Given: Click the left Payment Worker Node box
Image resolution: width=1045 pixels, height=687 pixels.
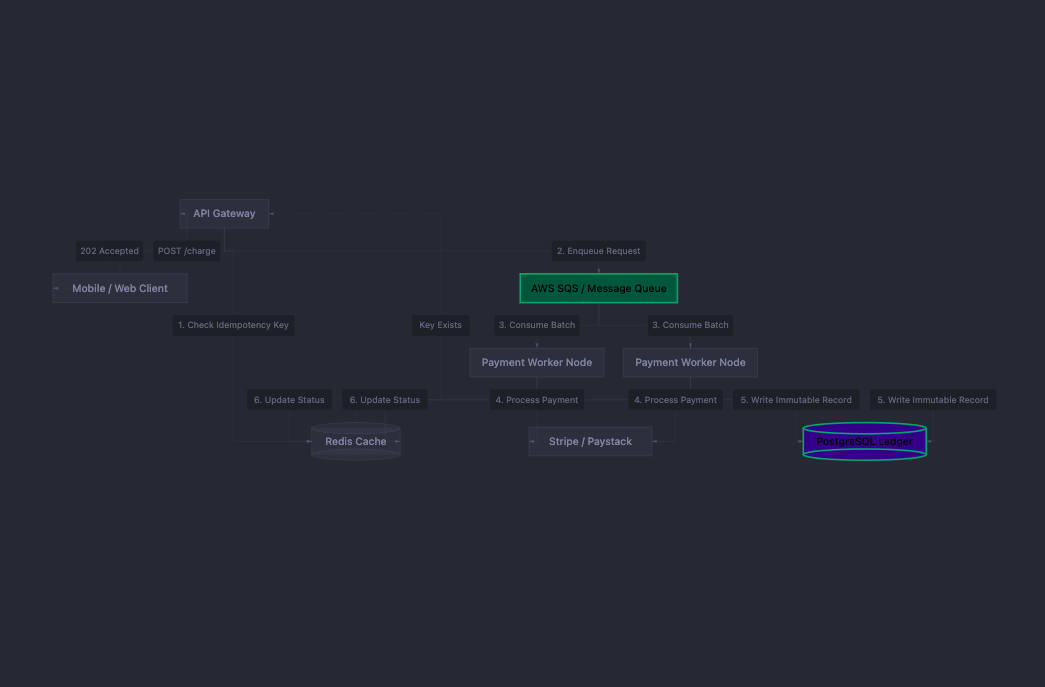Looking at the screenshot, I should [x=536, y=362].
